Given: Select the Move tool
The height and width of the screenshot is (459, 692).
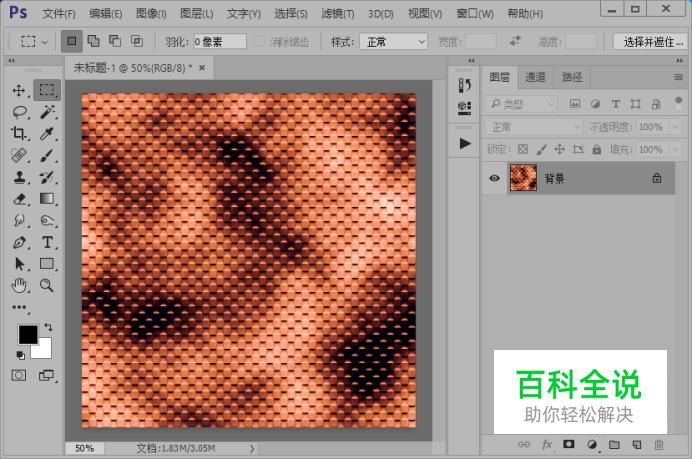Looking at the screenshot, I should 19,90.
